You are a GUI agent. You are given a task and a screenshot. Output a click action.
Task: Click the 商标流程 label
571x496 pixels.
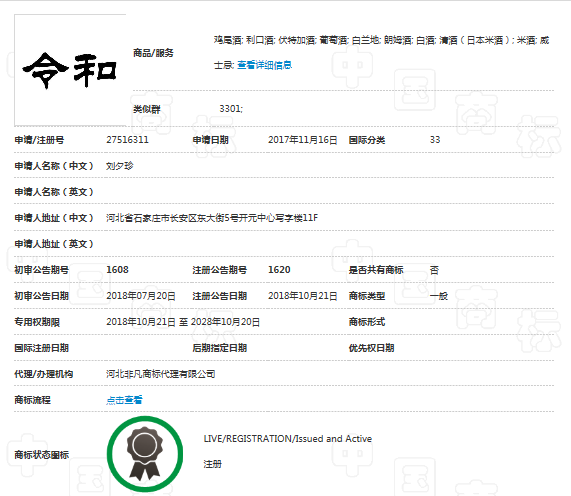point(32,400)
